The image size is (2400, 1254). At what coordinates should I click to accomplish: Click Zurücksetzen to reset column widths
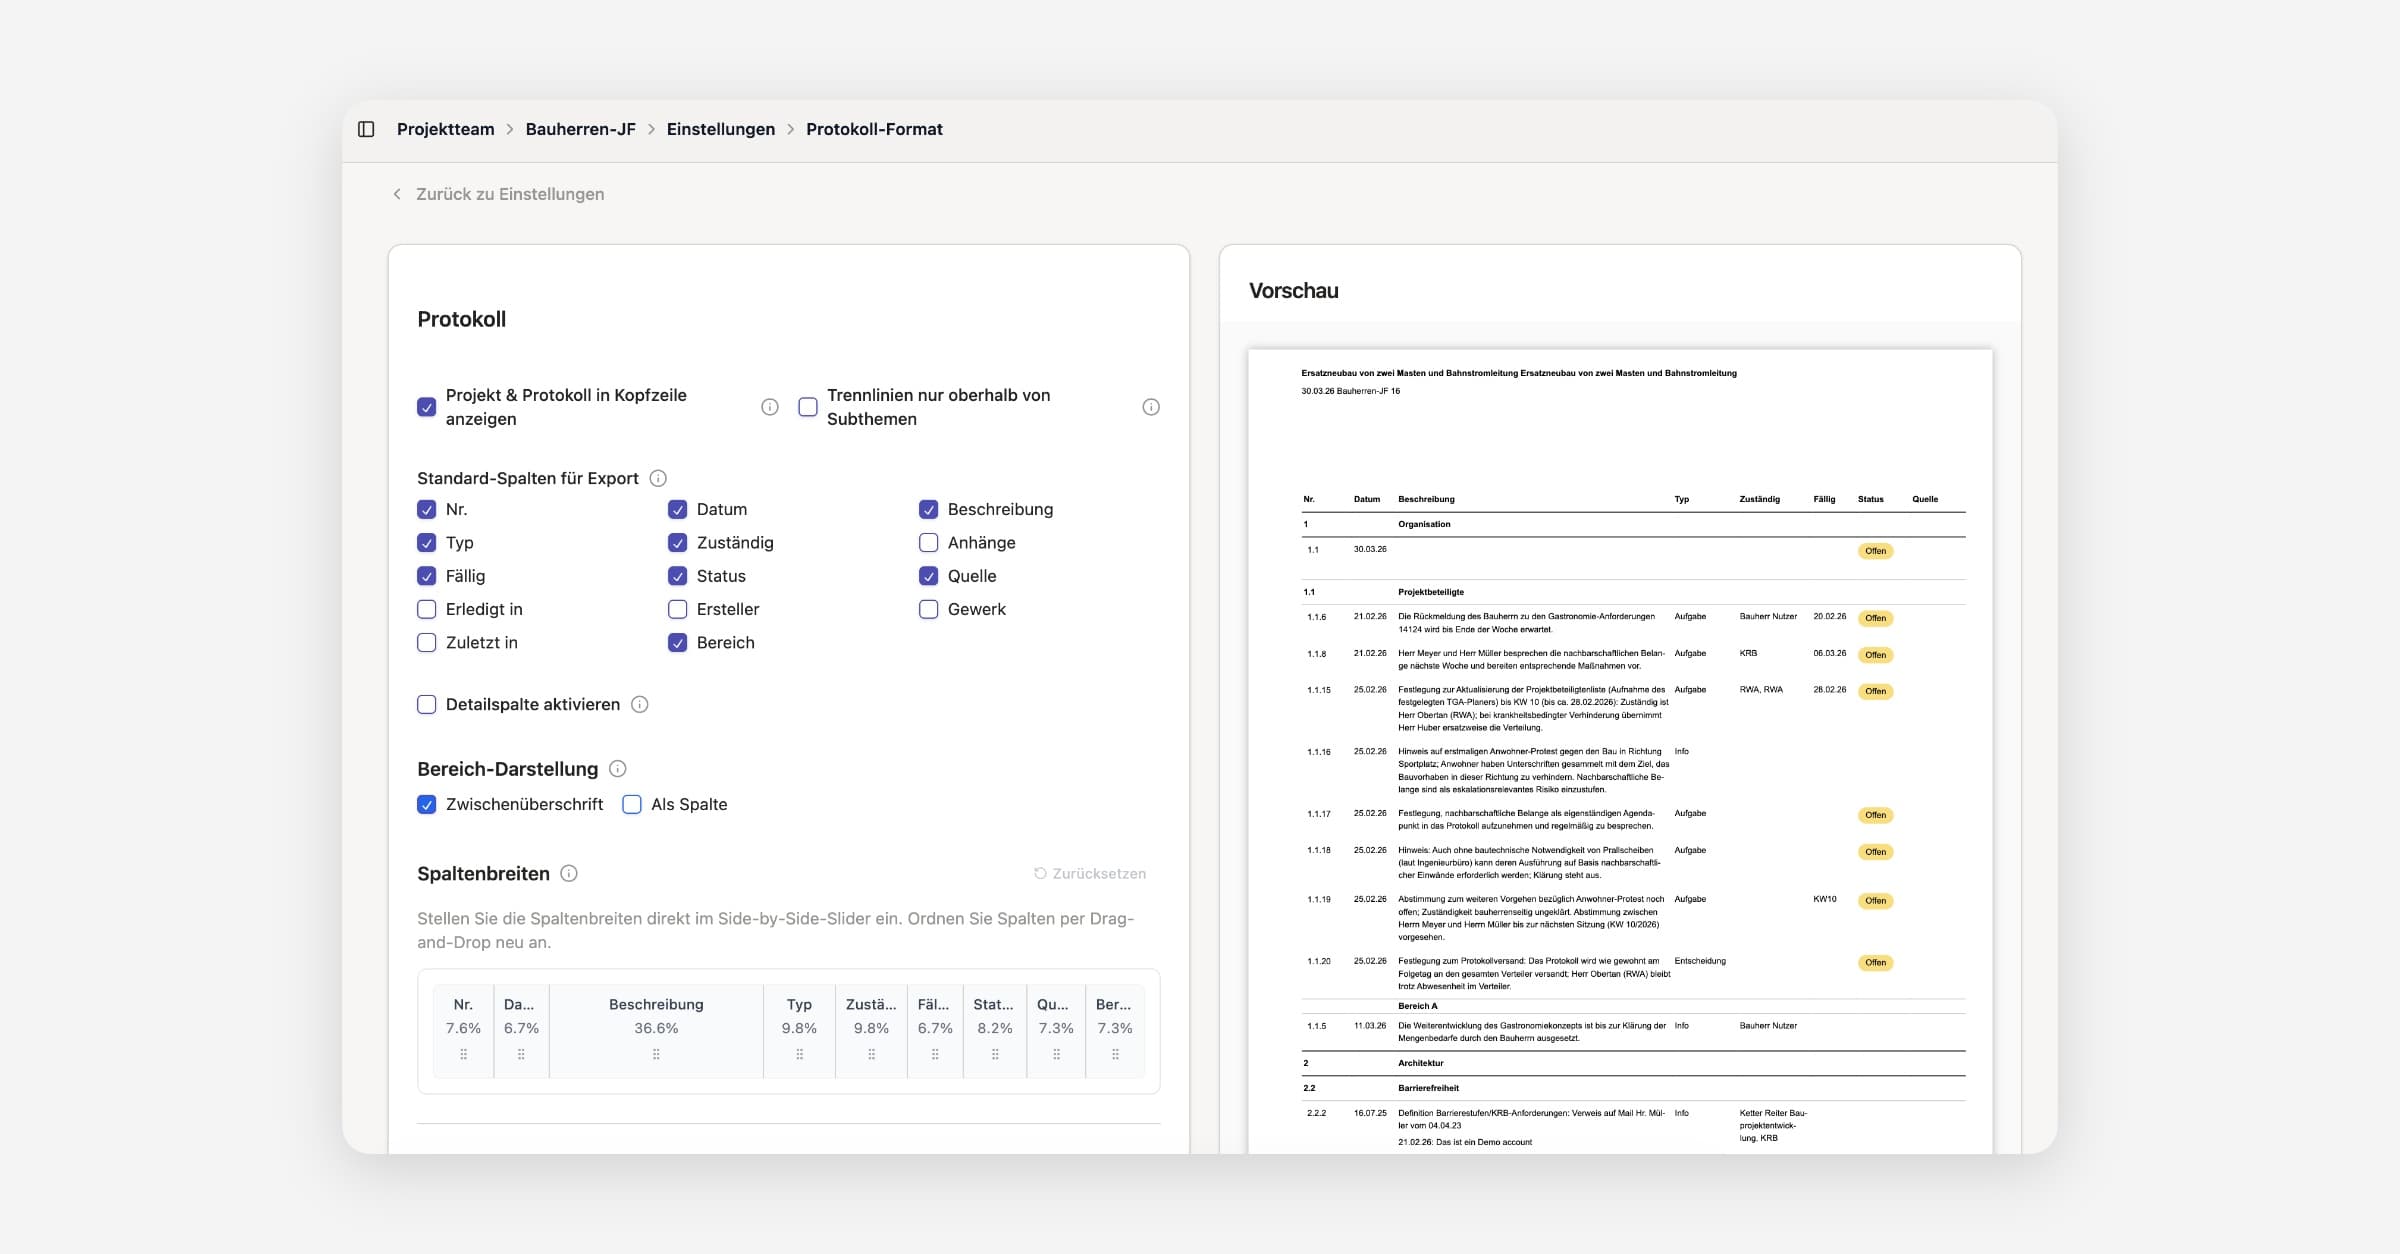coord(1090,873)
